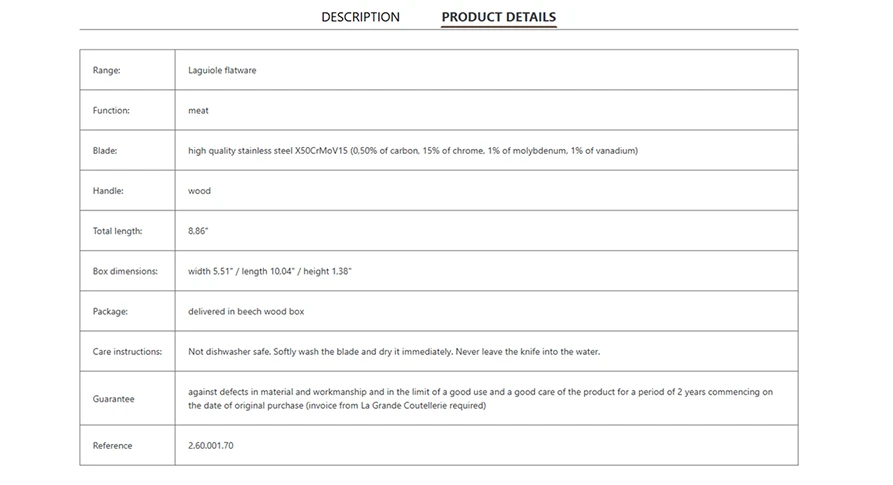Select the PRODUCT DETAILS tab
Viewport: 893px width, 485px height.
(499, 17)
